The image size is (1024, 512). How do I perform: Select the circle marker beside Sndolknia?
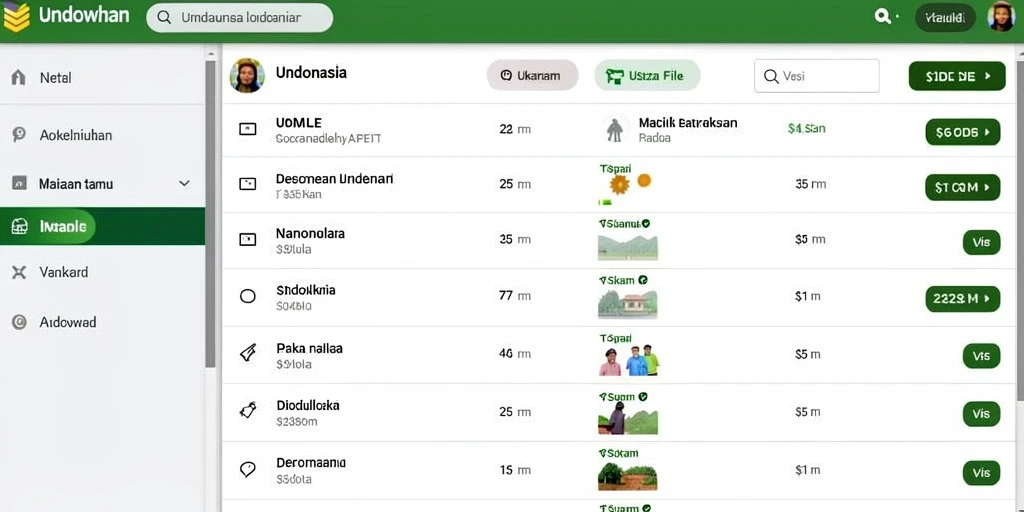pos(248,296)
